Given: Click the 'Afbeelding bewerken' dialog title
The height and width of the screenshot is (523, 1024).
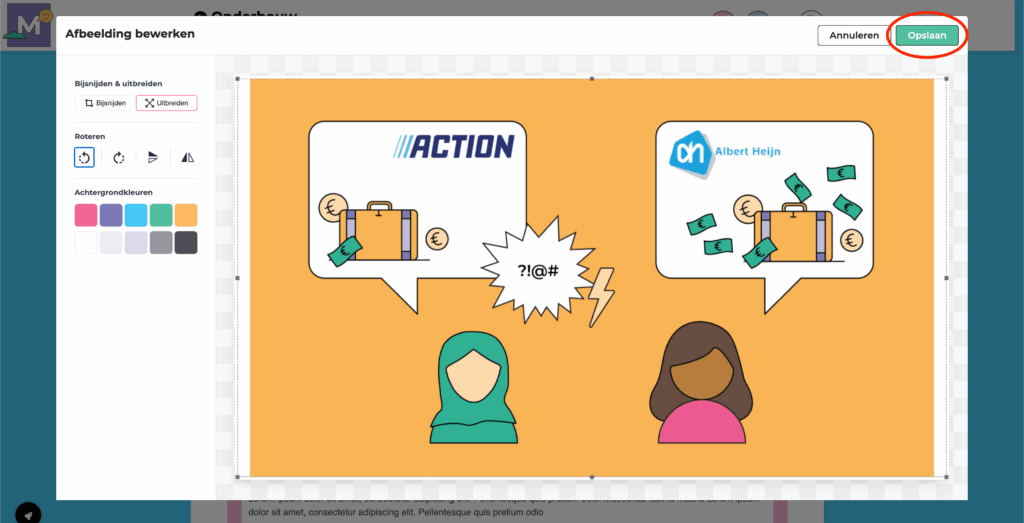Looking at the screenshot, I should [130, 34].
